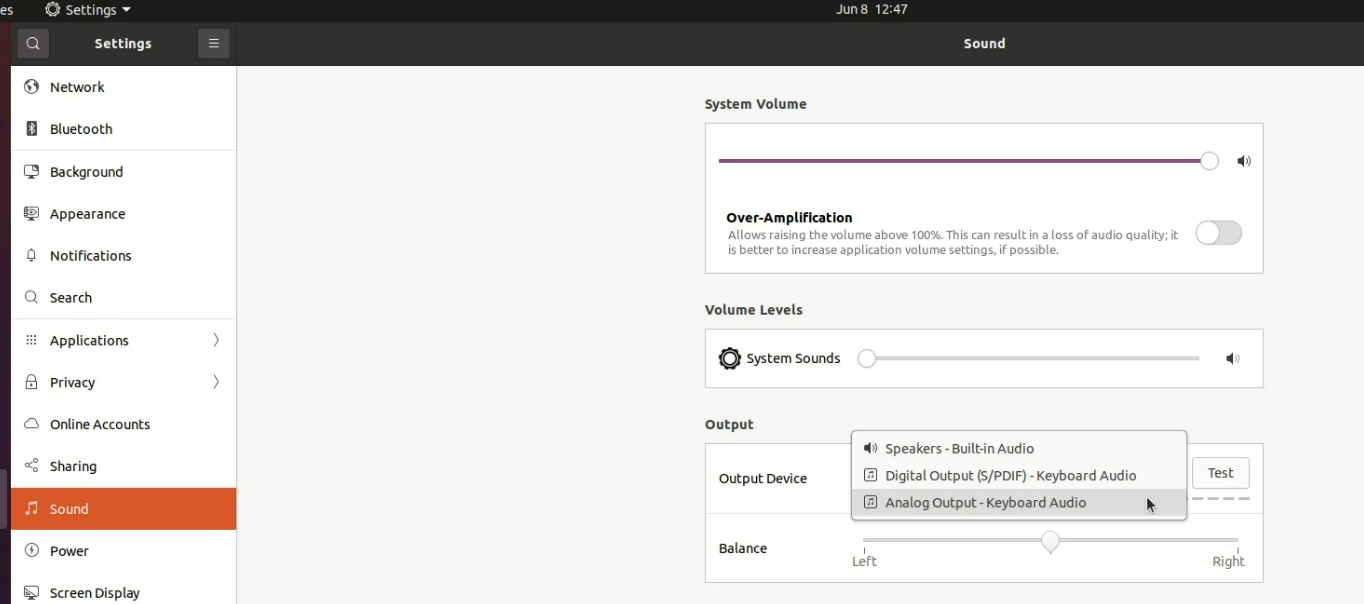Open the Power settings panel
Image resolution: width=1364 pixels, height=604 pixels.
(x=124, y=551)
